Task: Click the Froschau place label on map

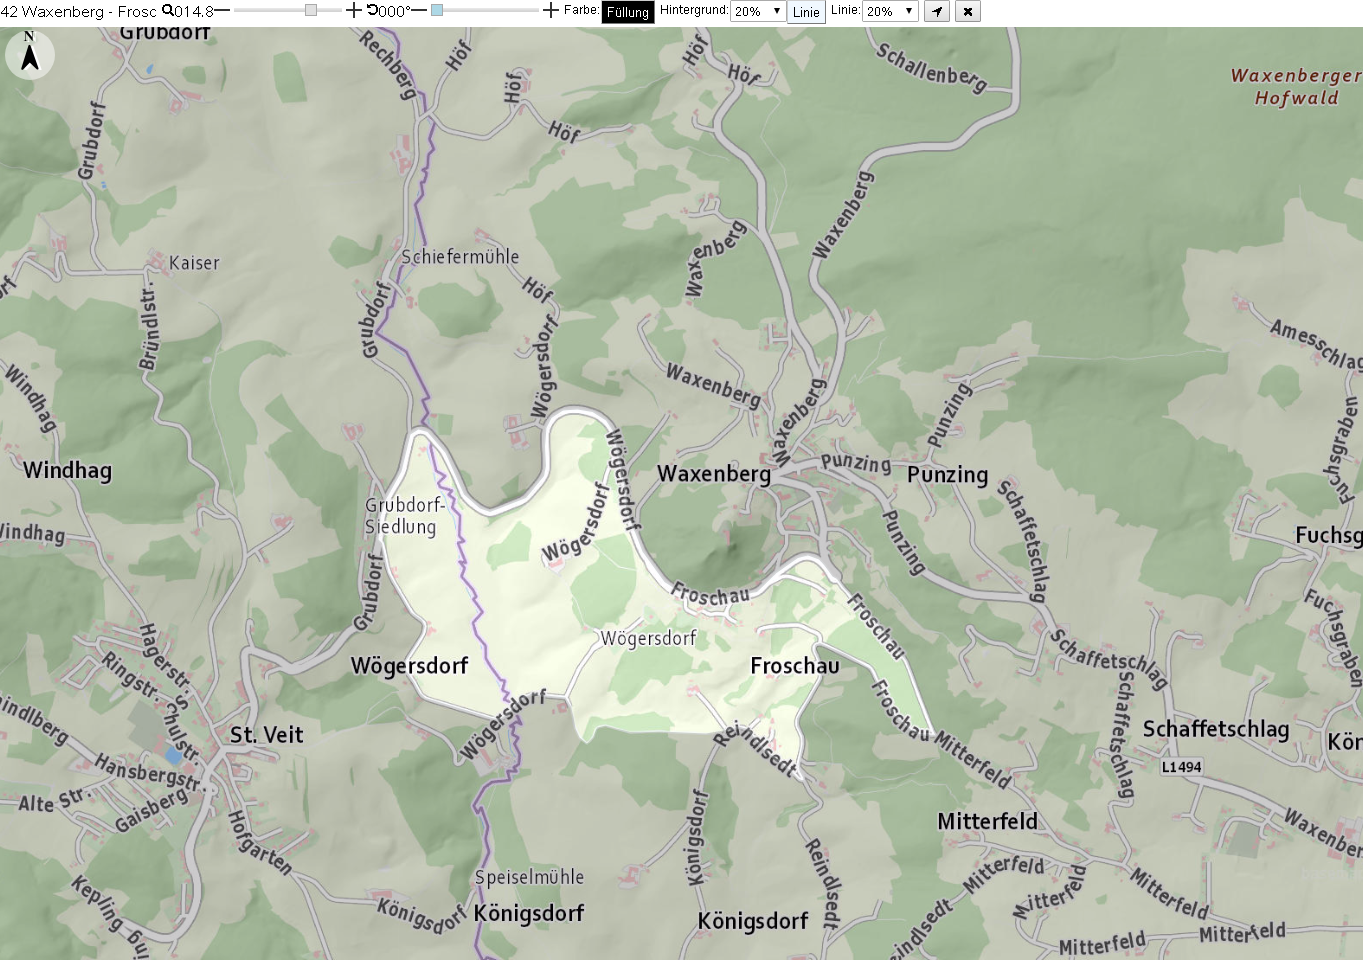Action: click(x=795, y=666)
